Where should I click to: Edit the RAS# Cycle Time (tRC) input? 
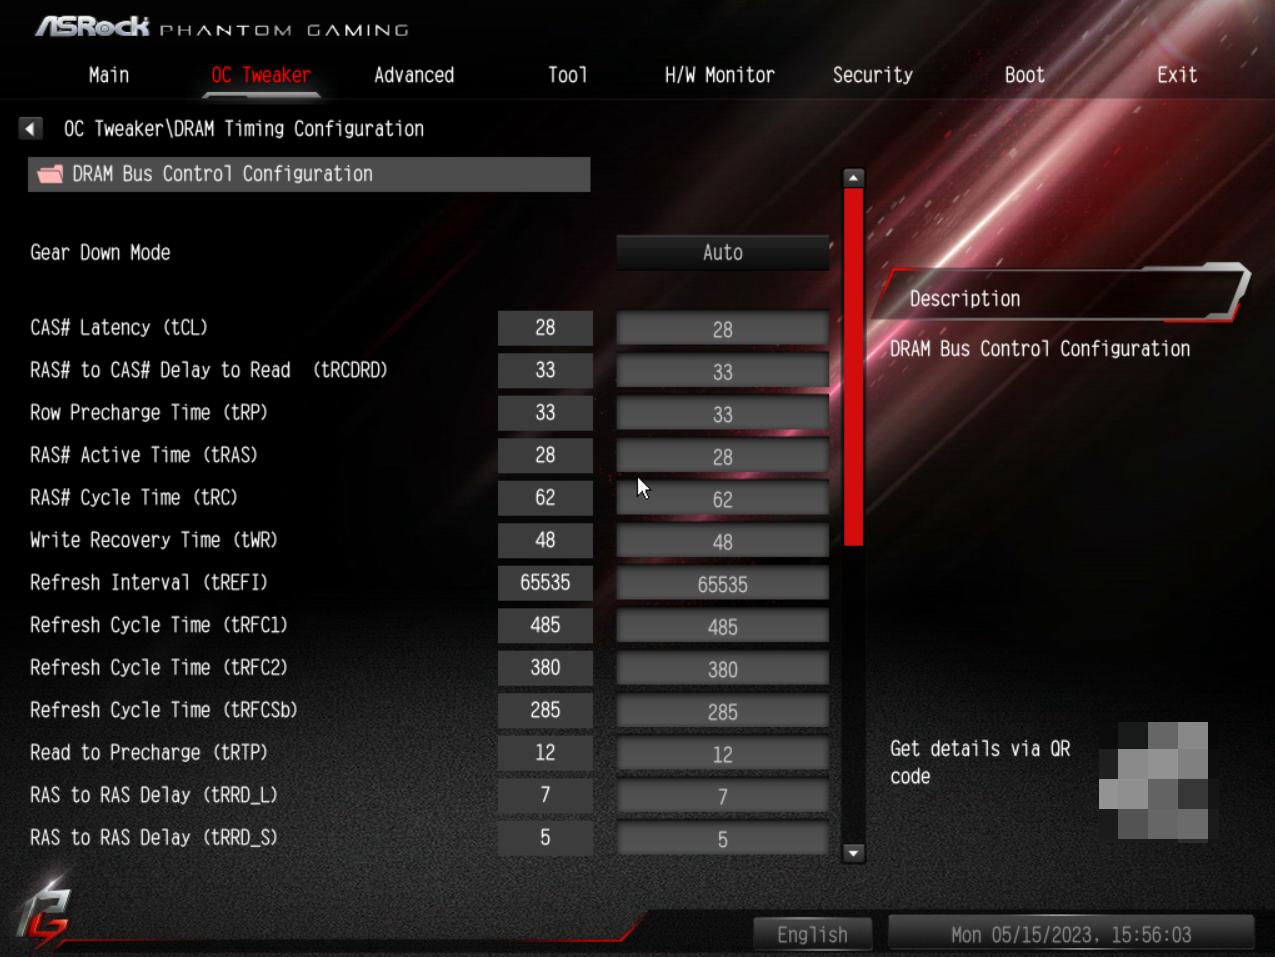point(722,499)
